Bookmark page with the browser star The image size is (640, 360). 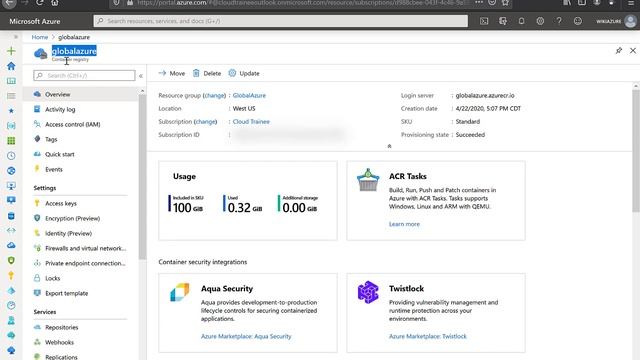tap(505, 2)
